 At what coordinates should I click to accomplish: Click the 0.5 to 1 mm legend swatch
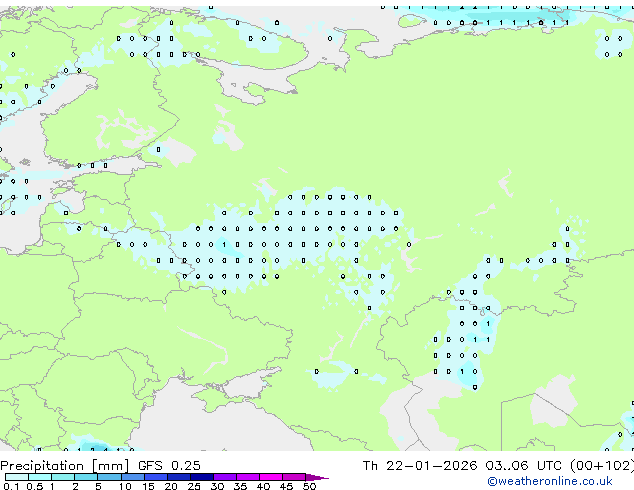40,477
